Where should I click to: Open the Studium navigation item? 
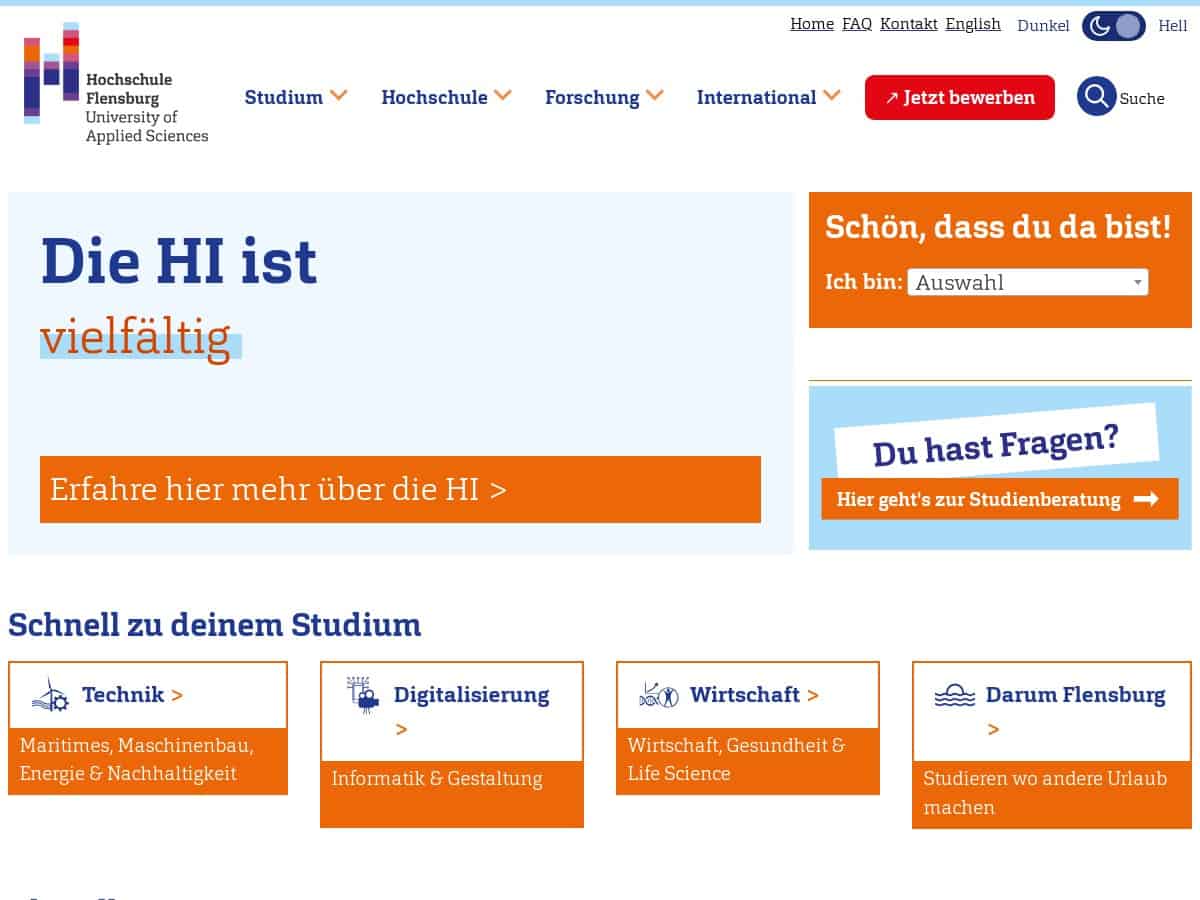point(284,97)
